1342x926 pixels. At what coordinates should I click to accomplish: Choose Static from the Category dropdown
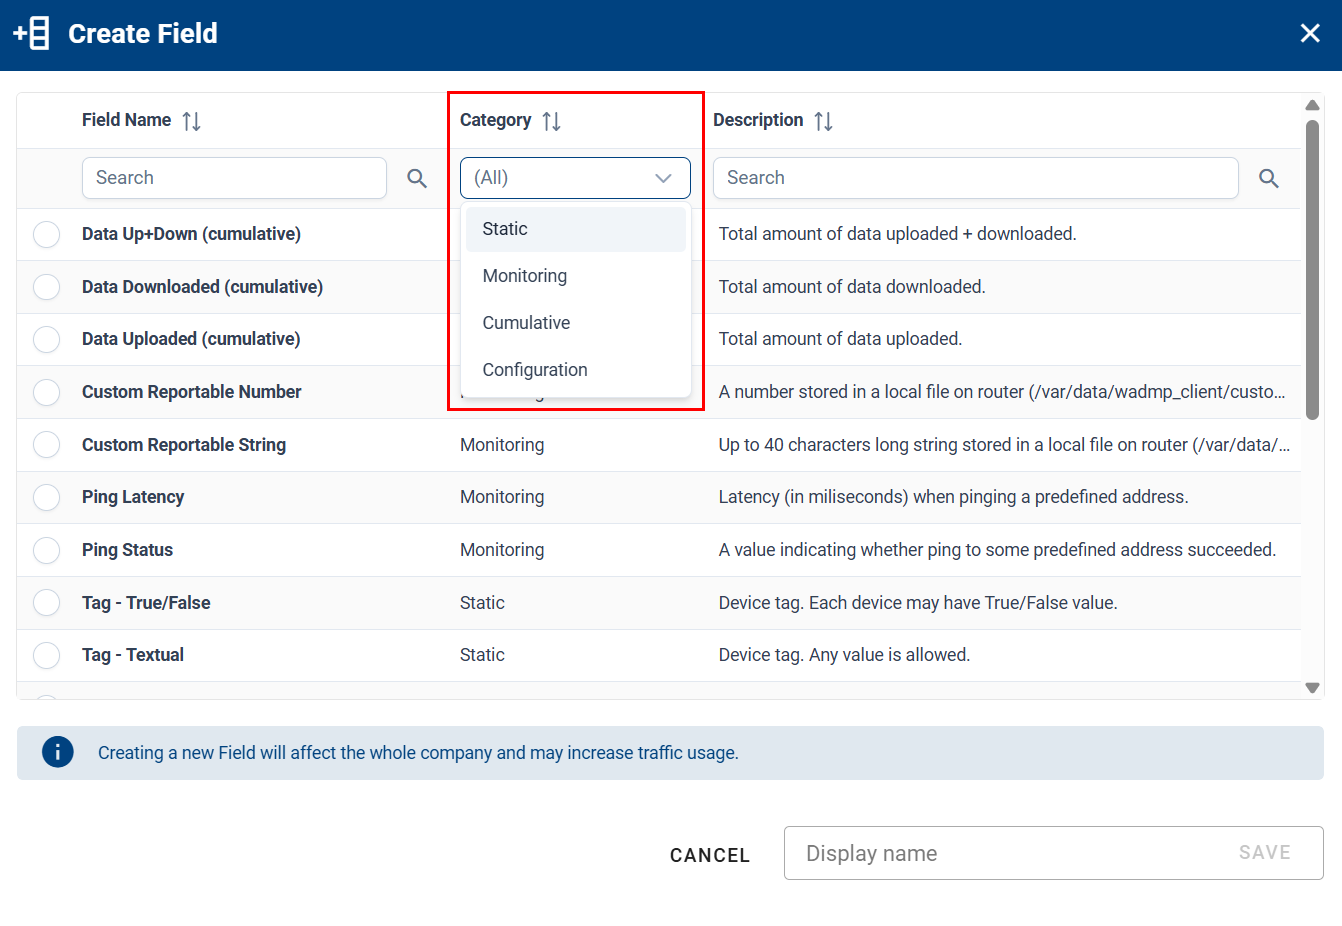tap(505, 228)
